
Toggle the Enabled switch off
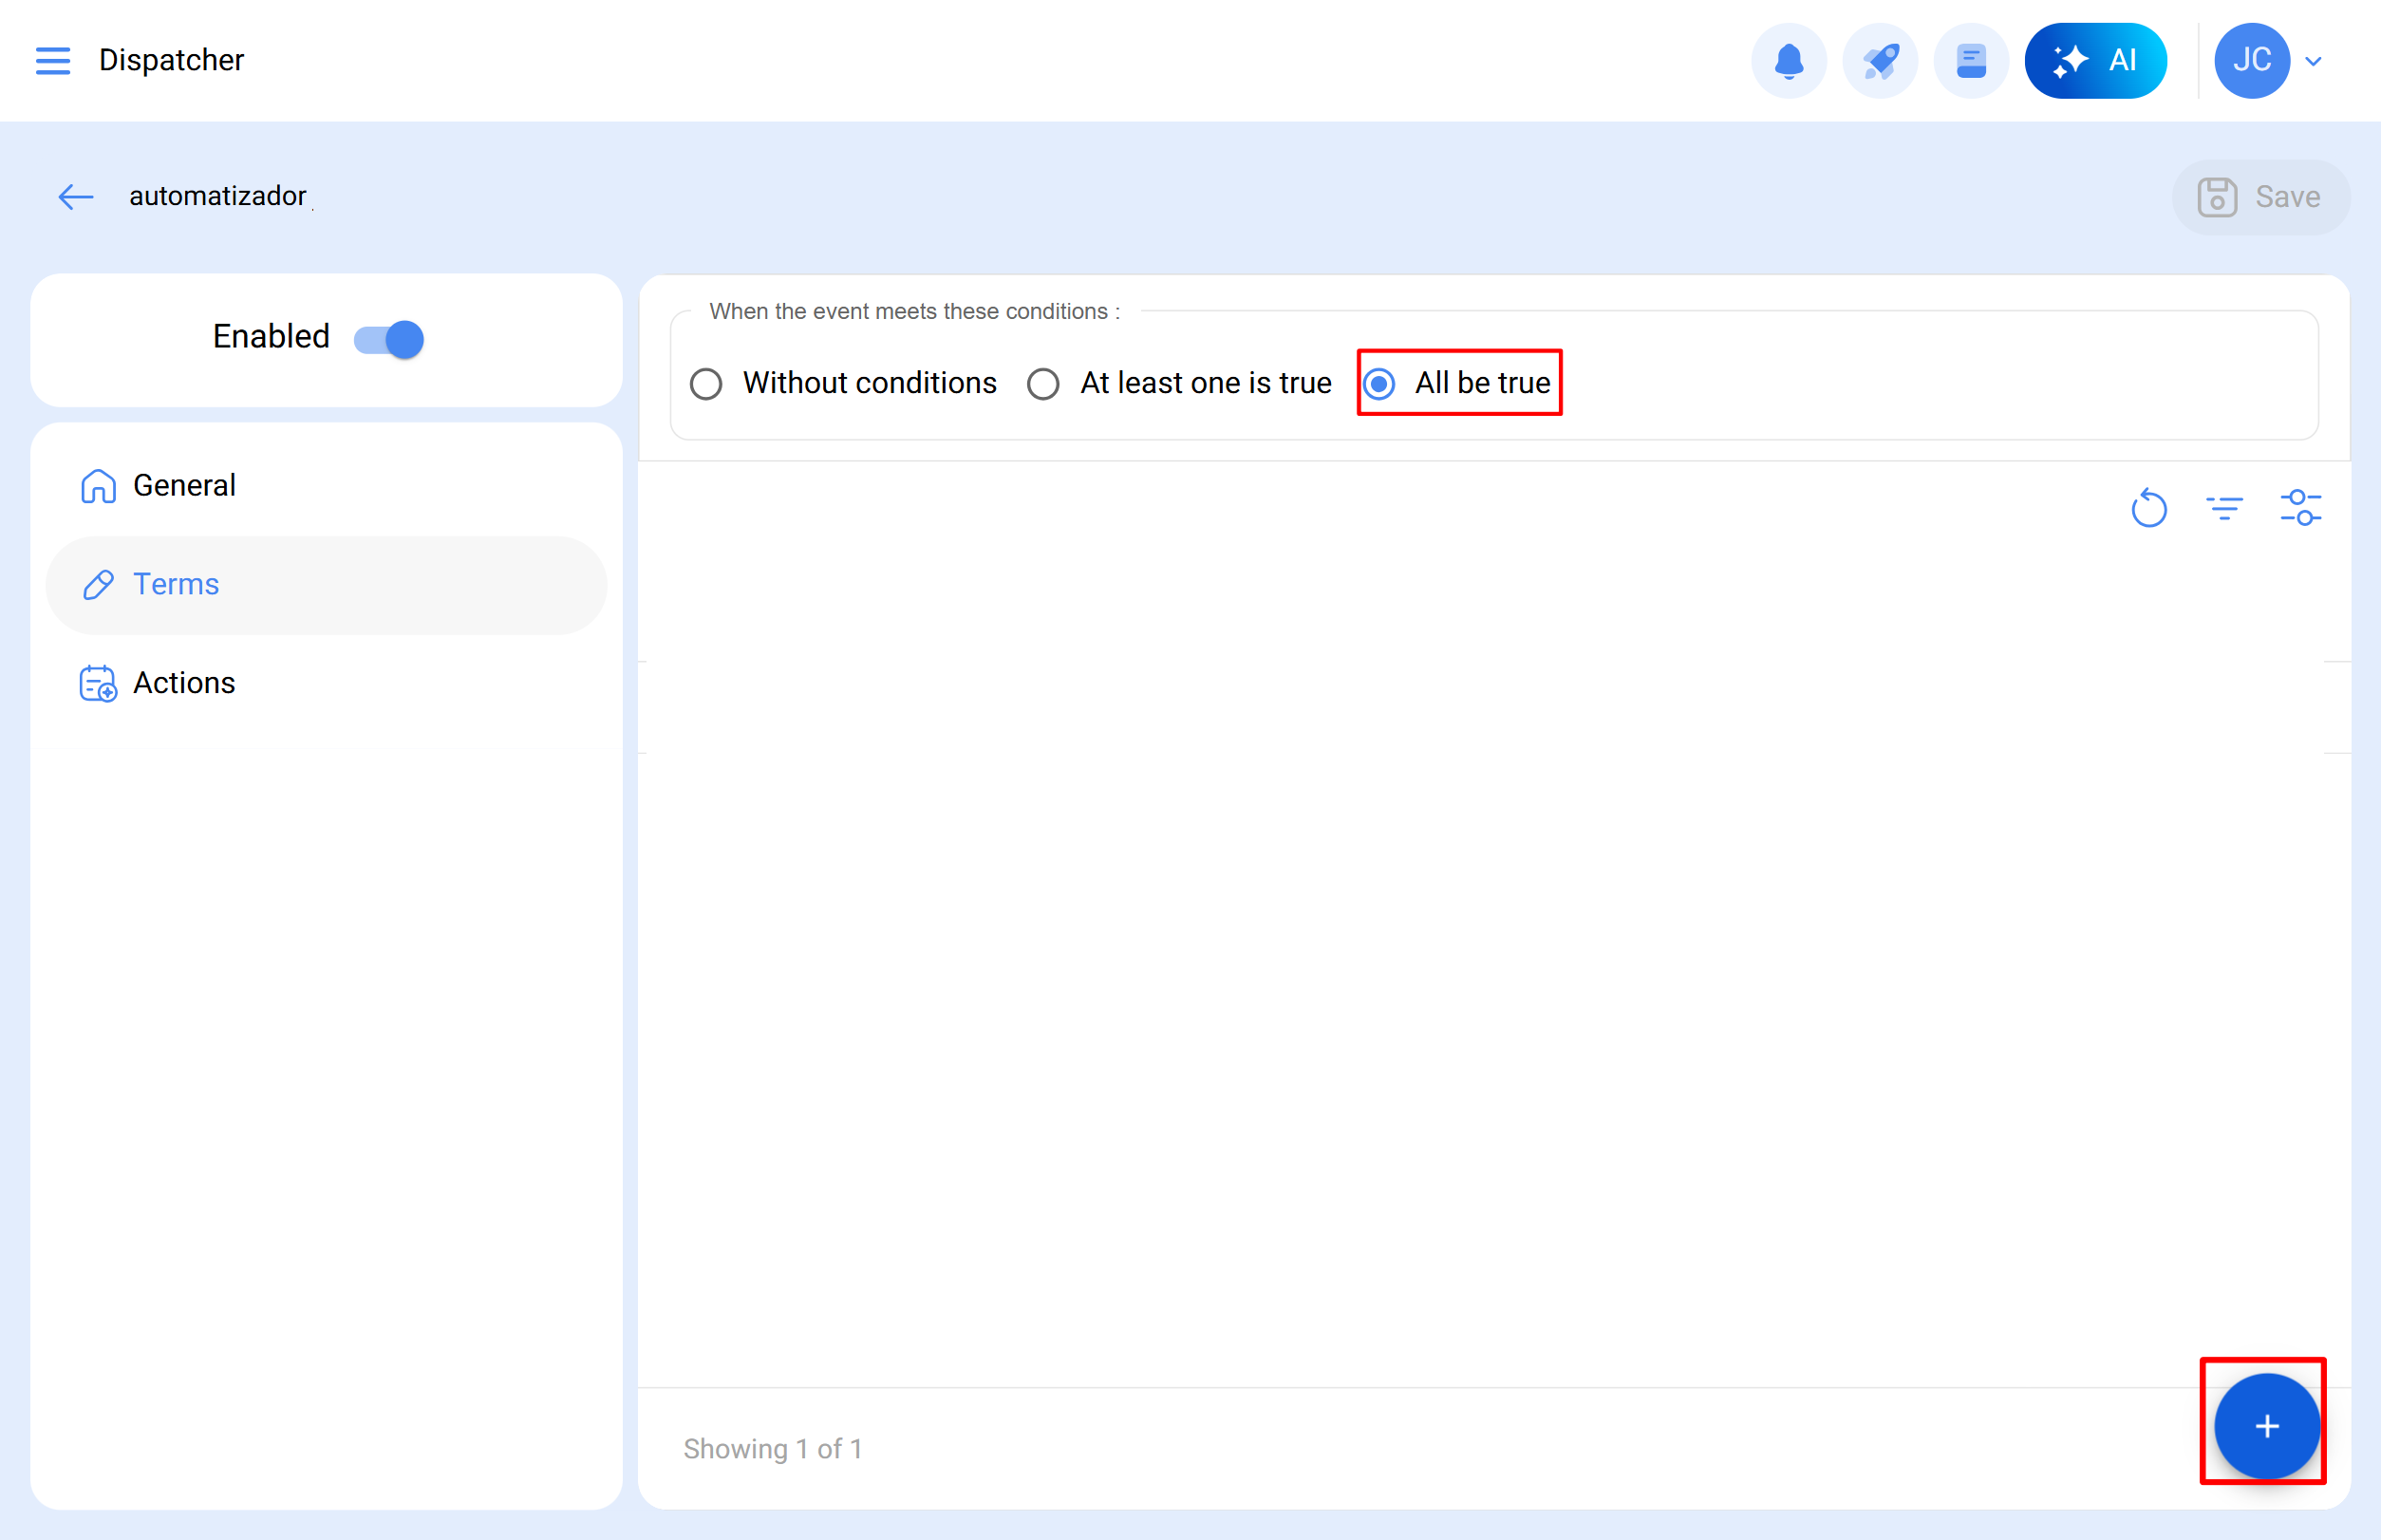(389, 339)
